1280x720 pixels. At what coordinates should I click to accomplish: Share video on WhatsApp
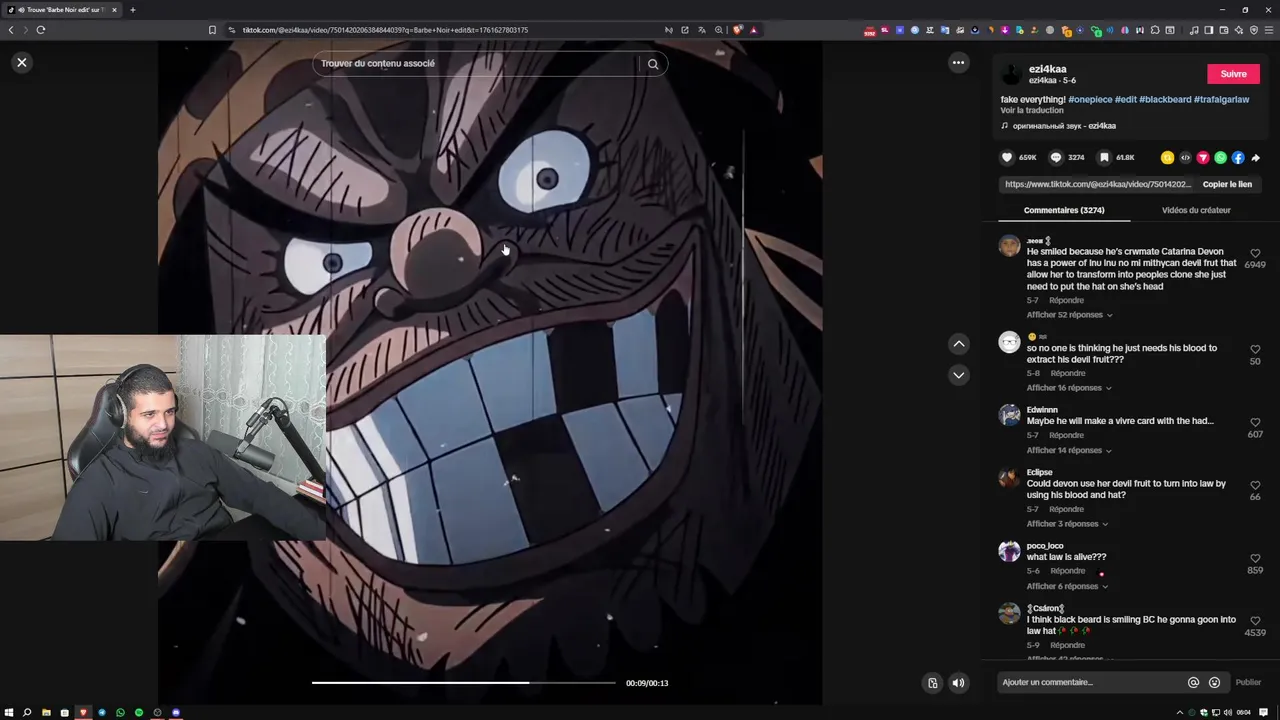tap(1220, 158)
